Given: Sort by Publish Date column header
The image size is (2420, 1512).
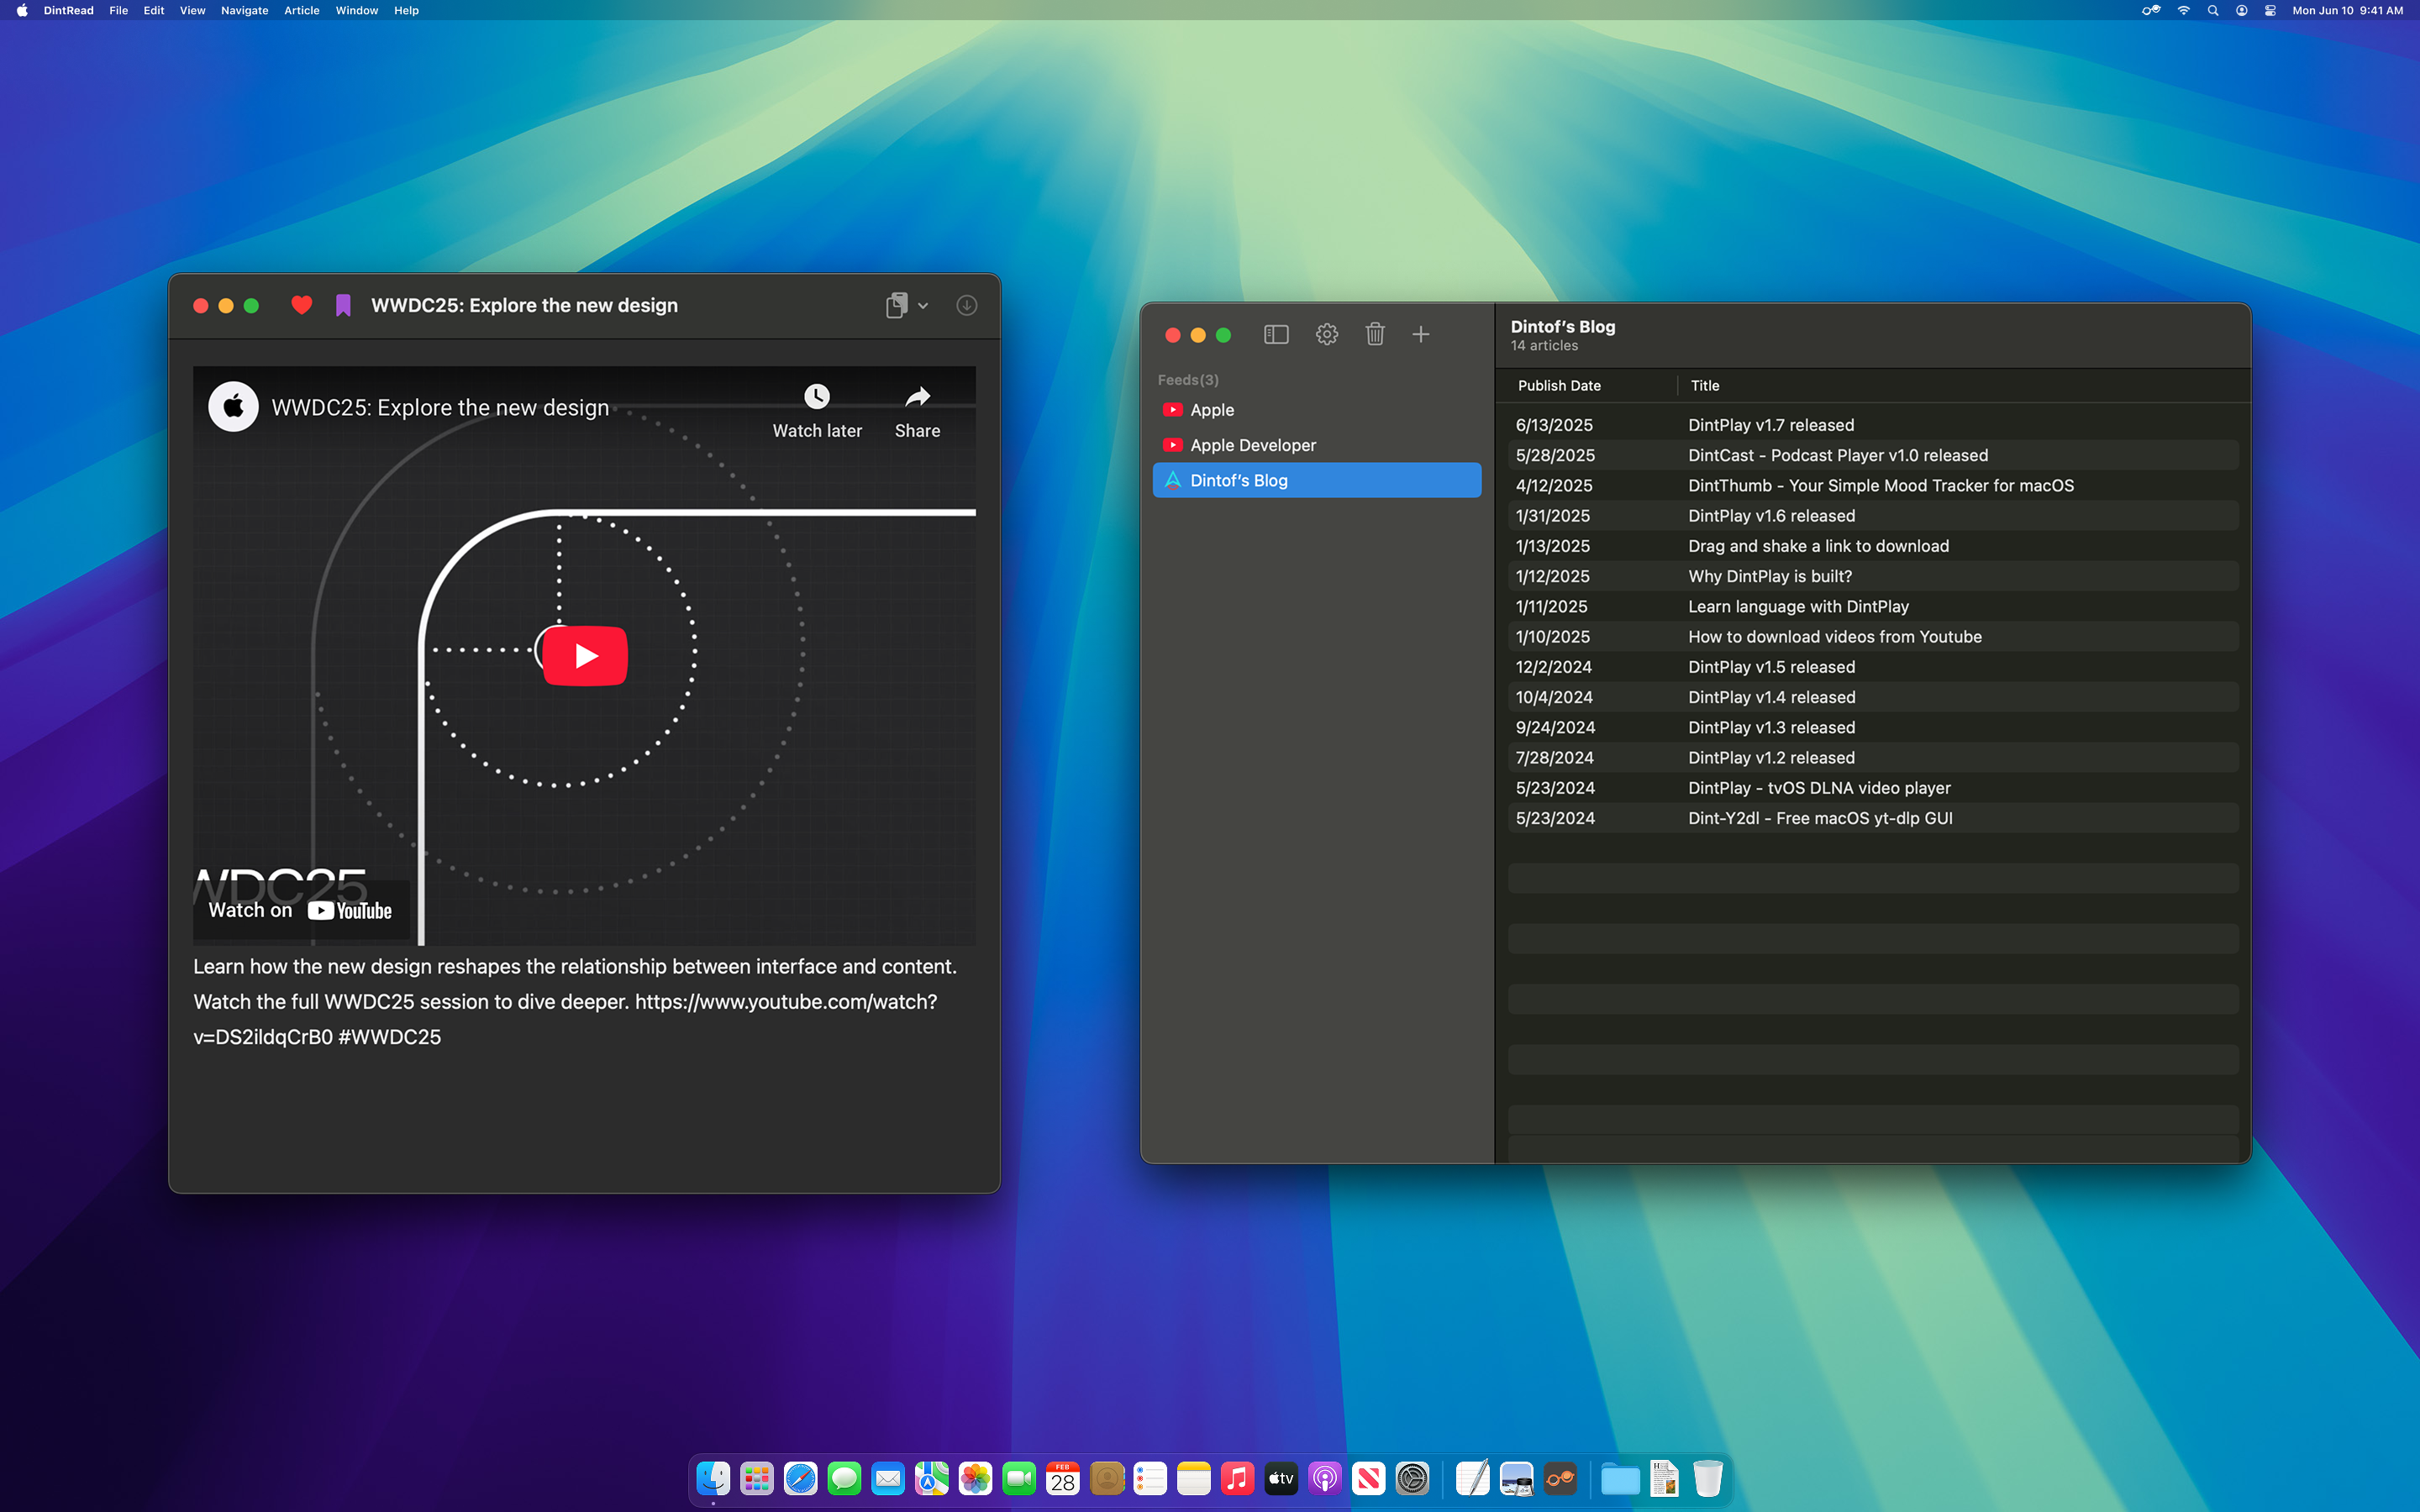Looking at the screenshot, I should (1559, 385).
